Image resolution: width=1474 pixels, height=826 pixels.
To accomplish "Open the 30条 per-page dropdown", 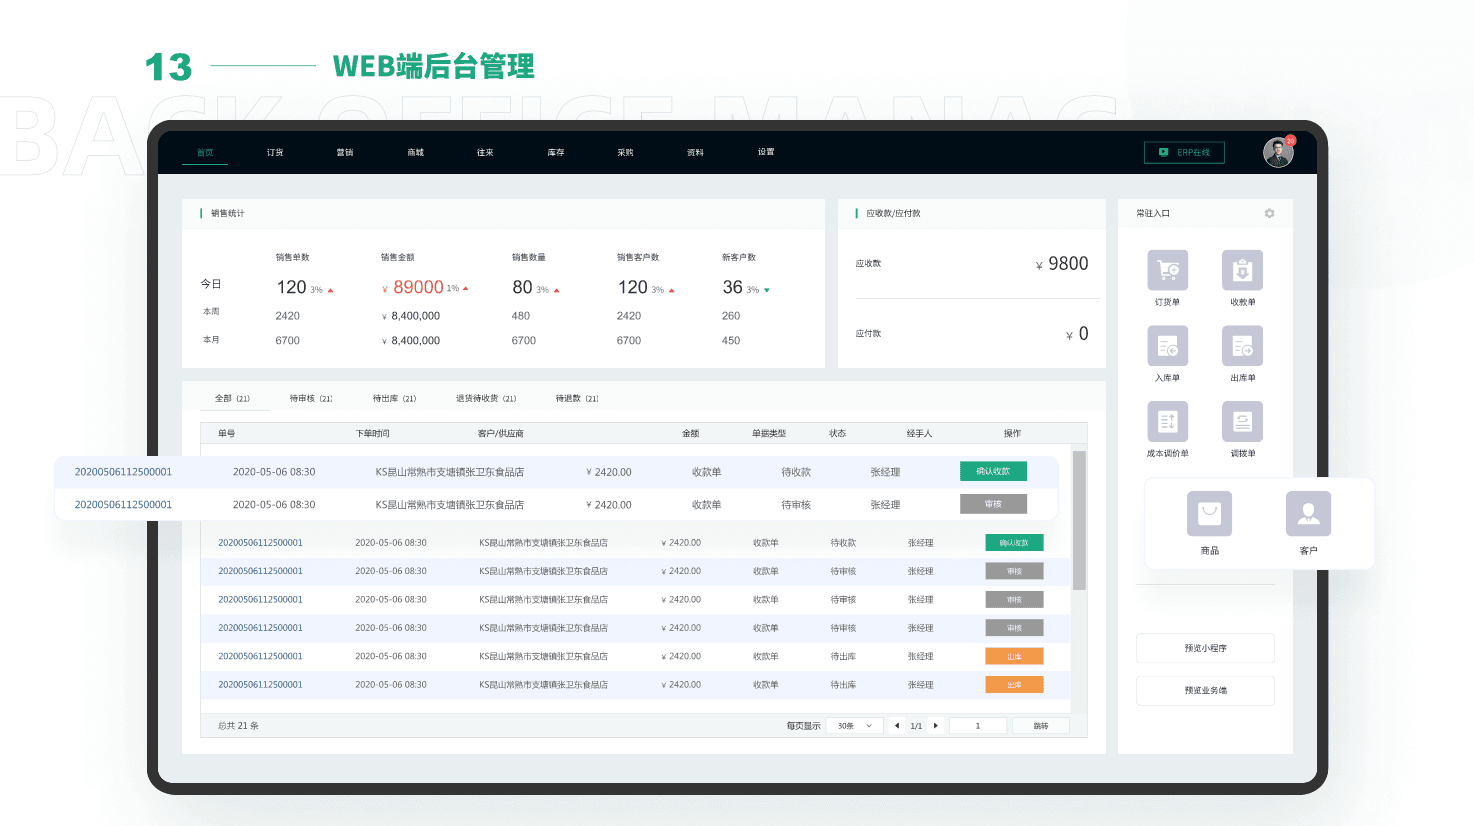I will point(855,726).
